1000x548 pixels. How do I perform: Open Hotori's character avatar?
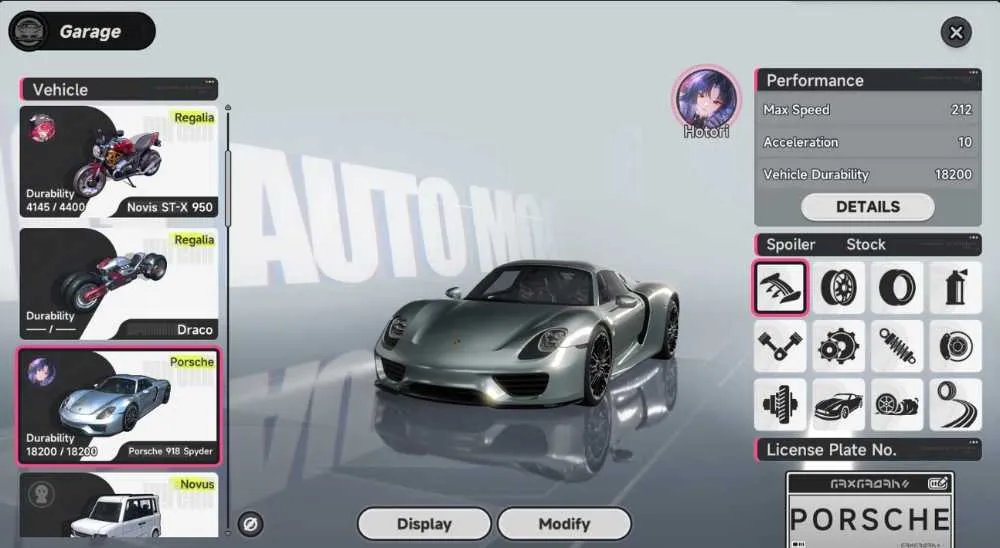coord(707,99)
